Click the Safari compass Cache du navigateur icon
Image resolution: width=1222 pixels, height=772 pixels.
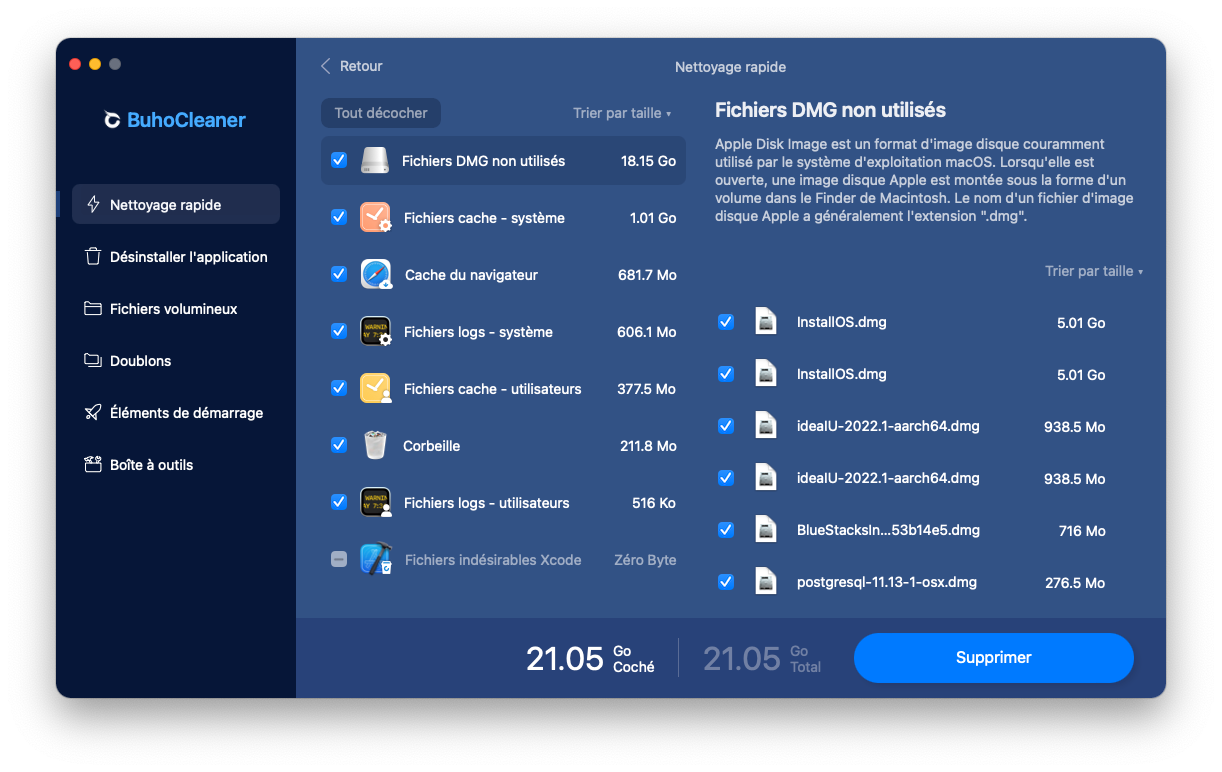click(x=376, y=274)
